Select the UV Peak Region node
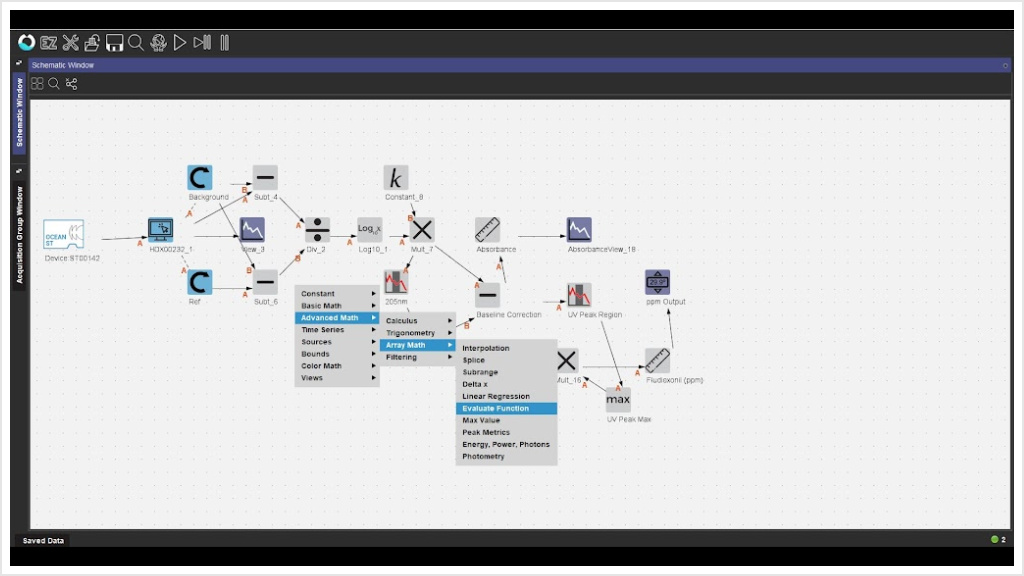This screenshot has width=1024, height=576. coord(579,295)
